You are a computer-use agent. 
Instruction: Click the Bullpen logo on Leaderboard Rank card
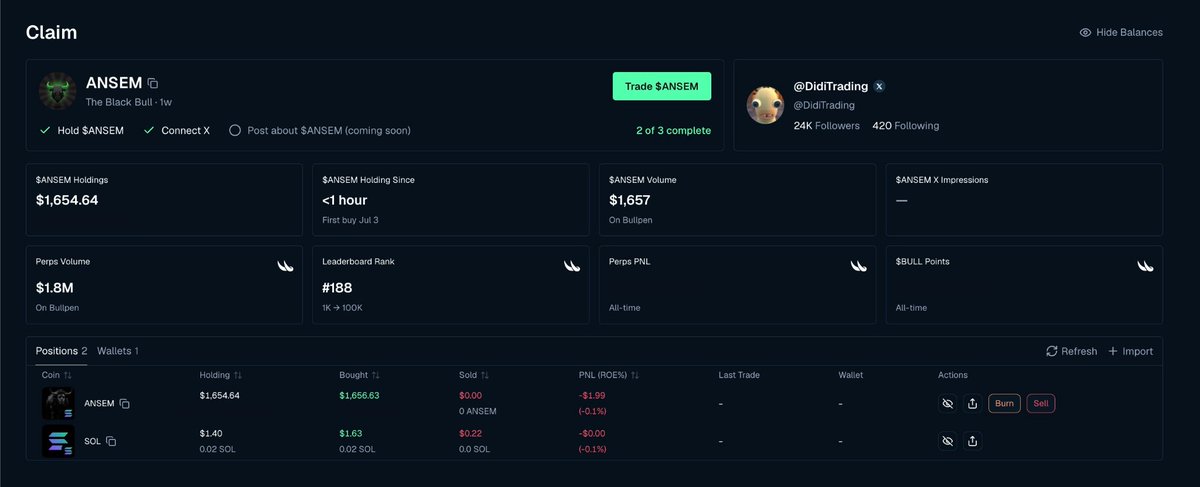[x=572, y=266]
